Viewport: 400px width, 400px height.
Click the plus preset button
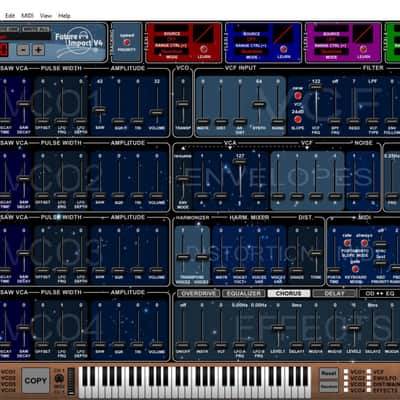coord(38,50)
